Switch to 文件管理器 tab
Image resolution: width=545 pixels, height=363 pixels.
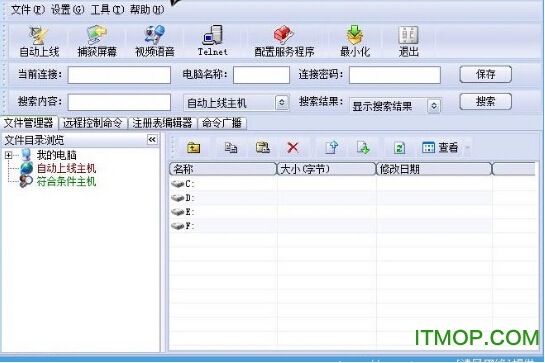29,123
